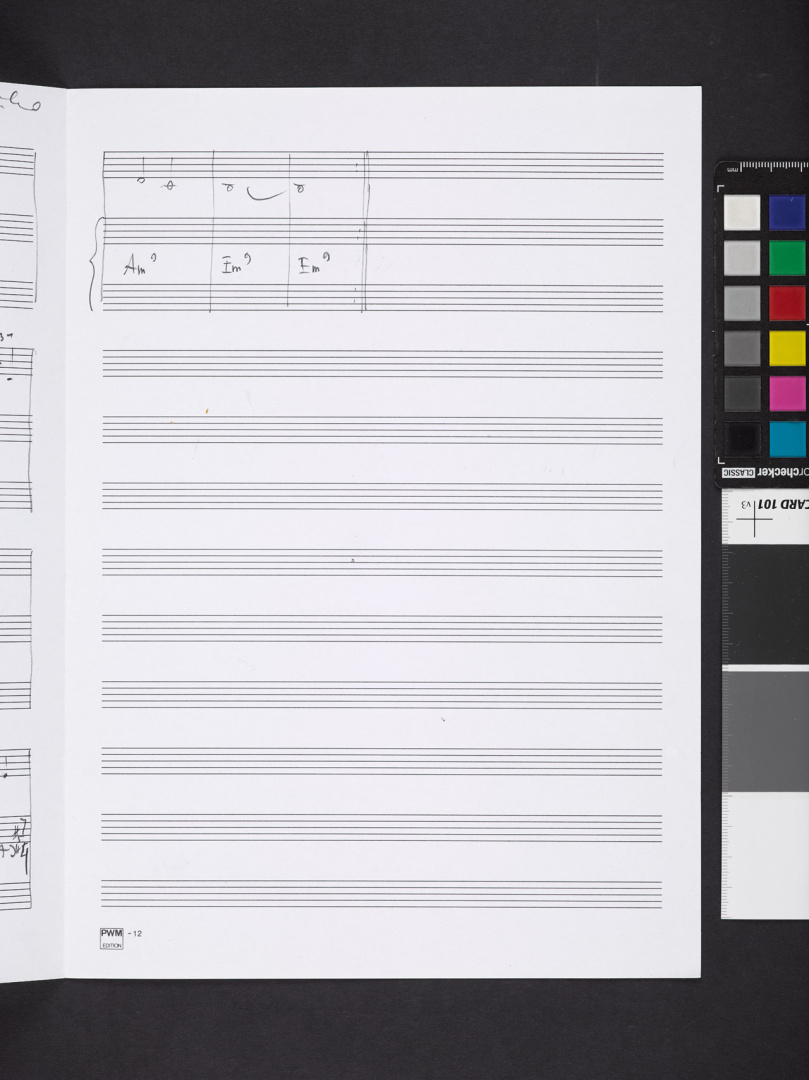Click the page number 12
The width and height of the screenshot is (809, 1080).
137,934
